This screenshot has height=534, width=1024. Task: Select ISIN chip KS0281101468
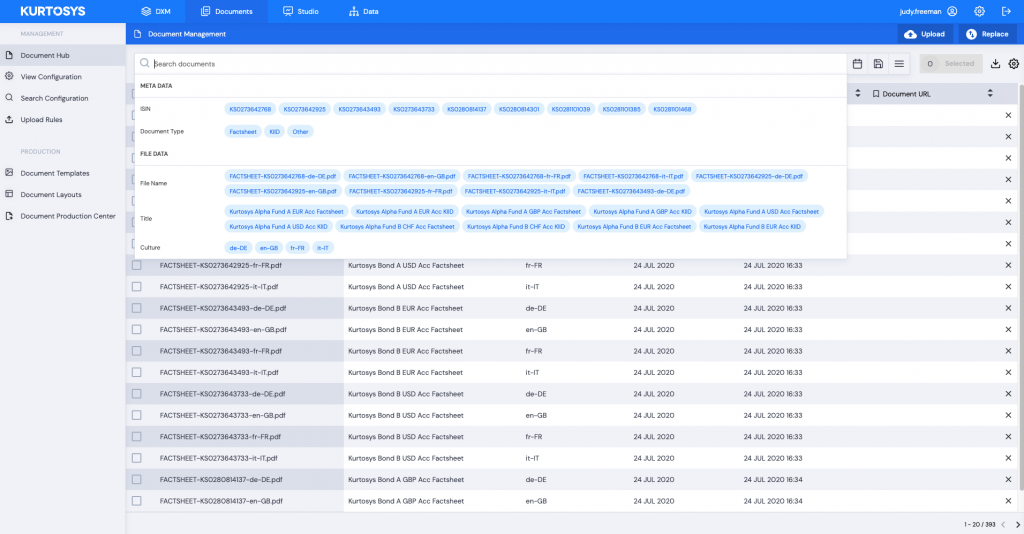672,109
